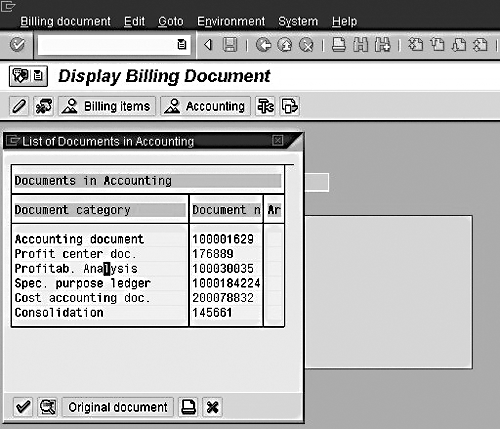This screenshot has height=429, width=500.
Task: Click the Find binoculars icon
Action: pyautogui.click(x=361, y=45)
